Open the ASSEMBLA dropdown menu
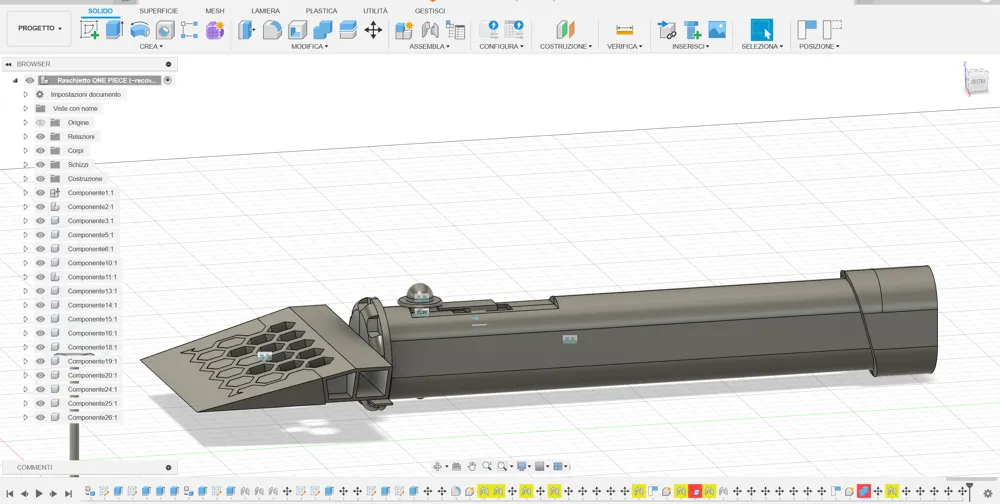 [430, 47]
